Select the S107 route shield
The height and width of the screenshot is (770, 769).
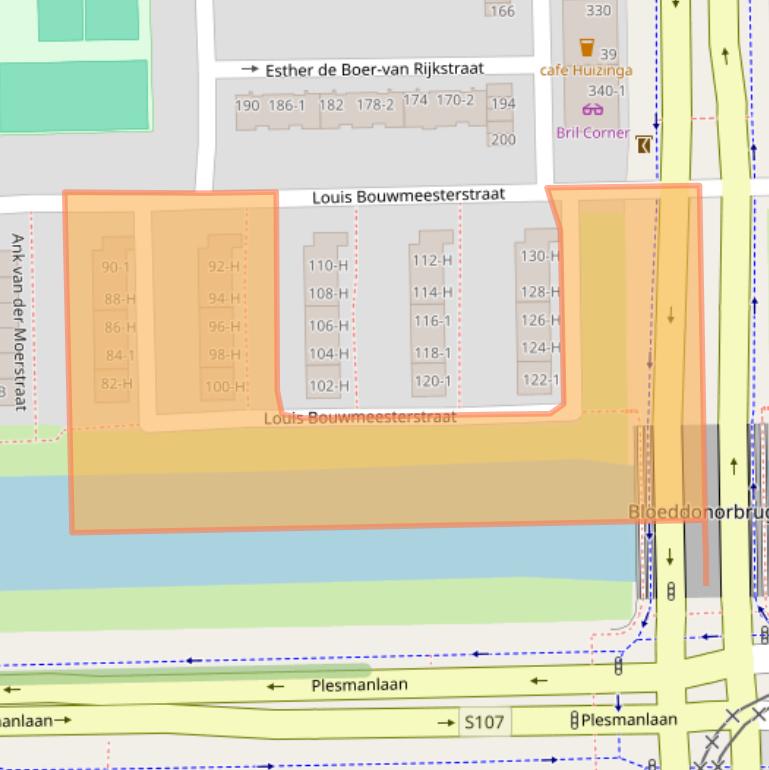(483, 721)
